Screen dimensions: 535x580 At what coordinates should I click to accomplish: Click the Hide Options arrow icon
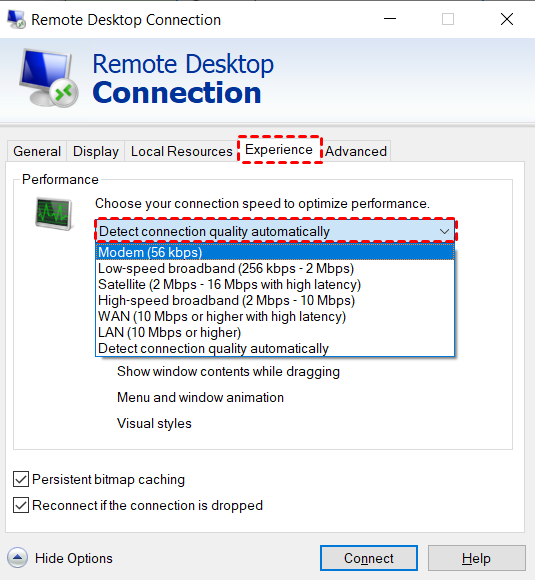(x=17, y=558)
